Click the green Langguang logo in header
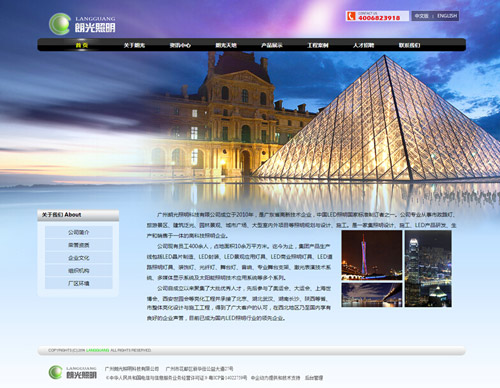This screenshot has height=388, width=500. click(82, 24)
